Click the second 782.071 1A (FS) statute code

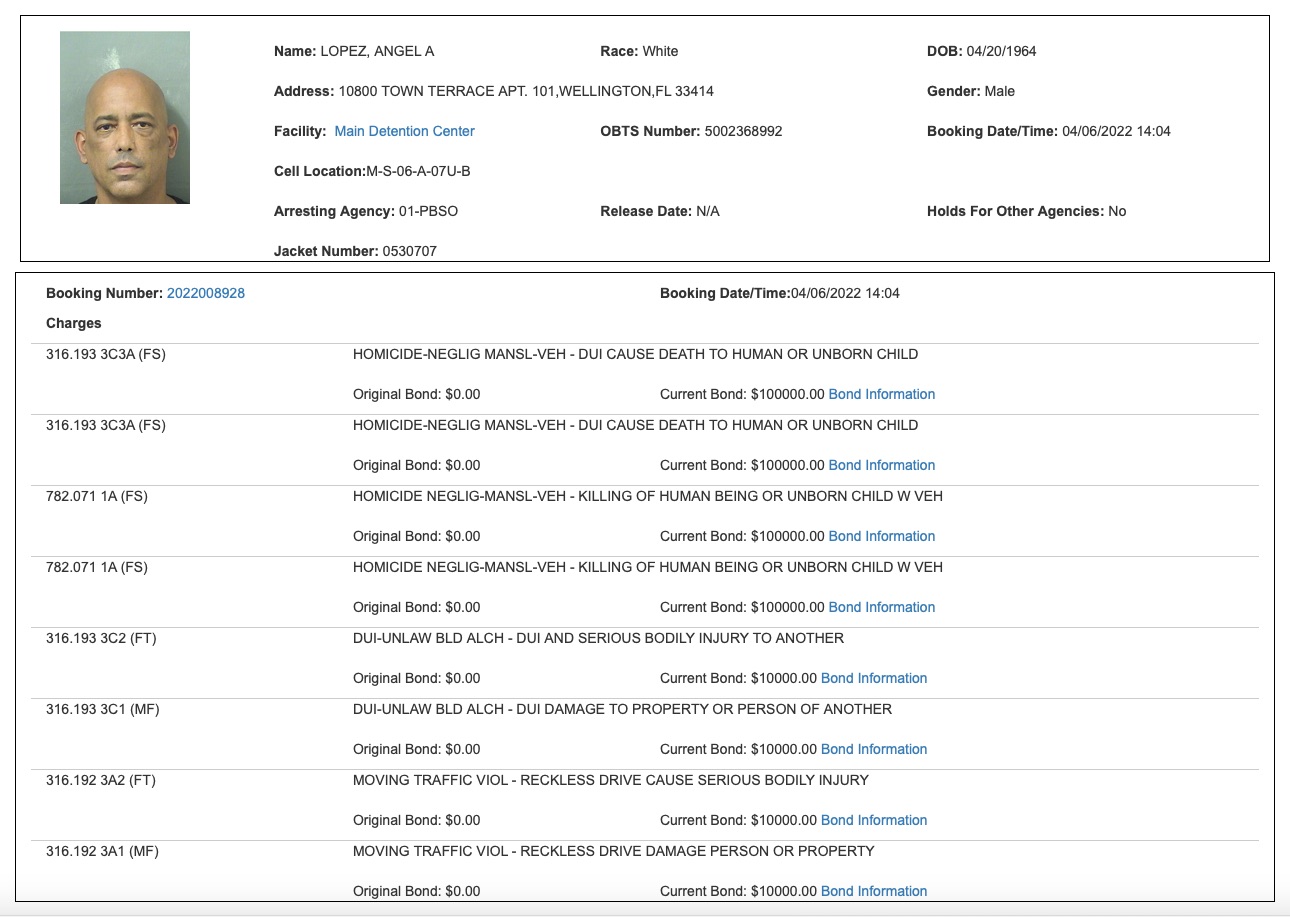[x=97, y=567]
